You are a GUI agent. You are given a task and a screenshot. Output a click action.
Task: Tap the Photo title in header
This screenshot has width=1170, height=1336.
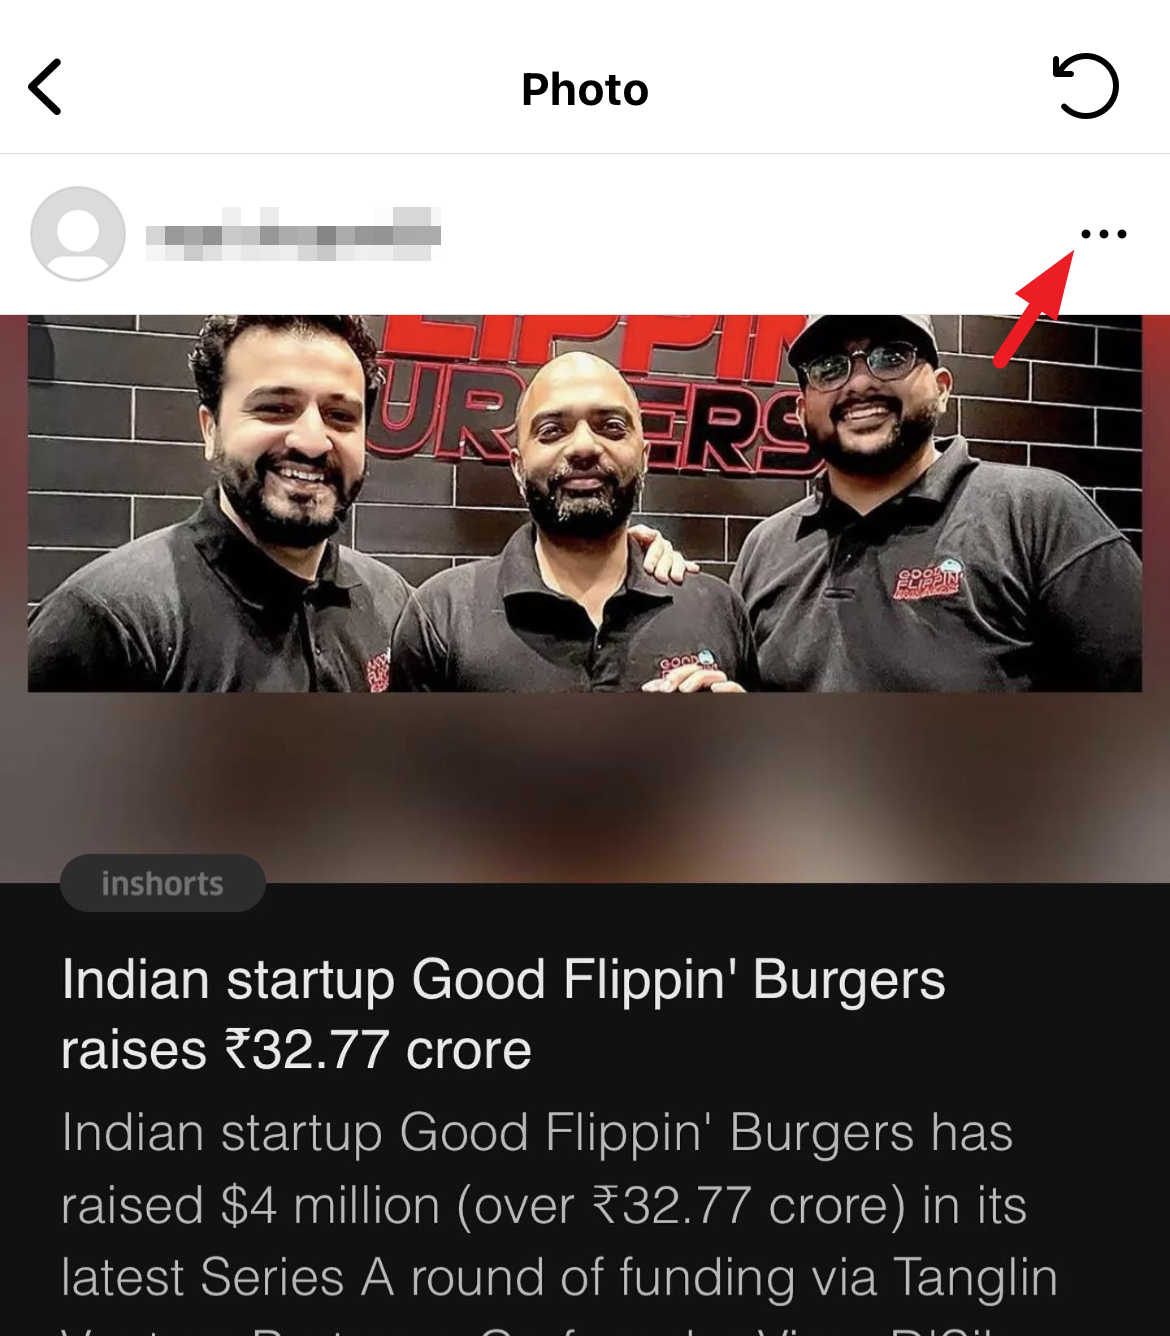[585, 89]
